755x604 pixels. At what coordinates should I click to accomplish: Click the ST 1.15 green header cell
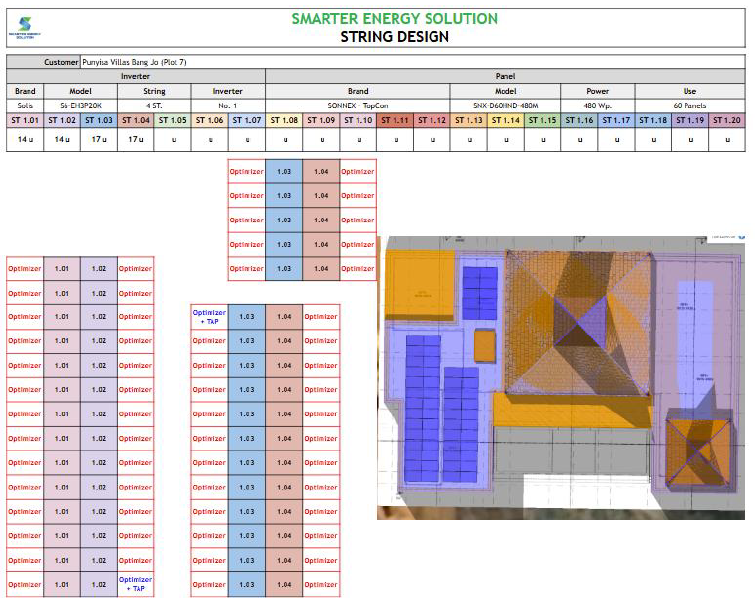(x=543, y=120)
